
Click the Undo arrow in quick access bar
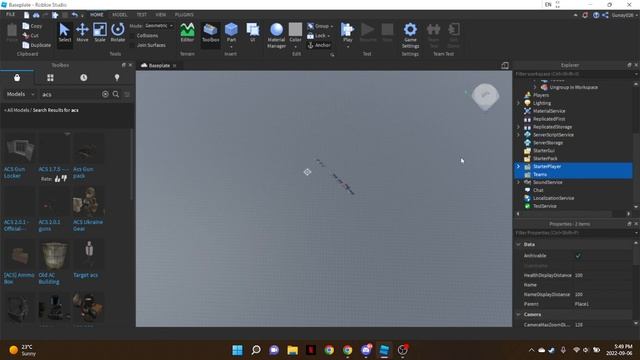click(74, 15)
